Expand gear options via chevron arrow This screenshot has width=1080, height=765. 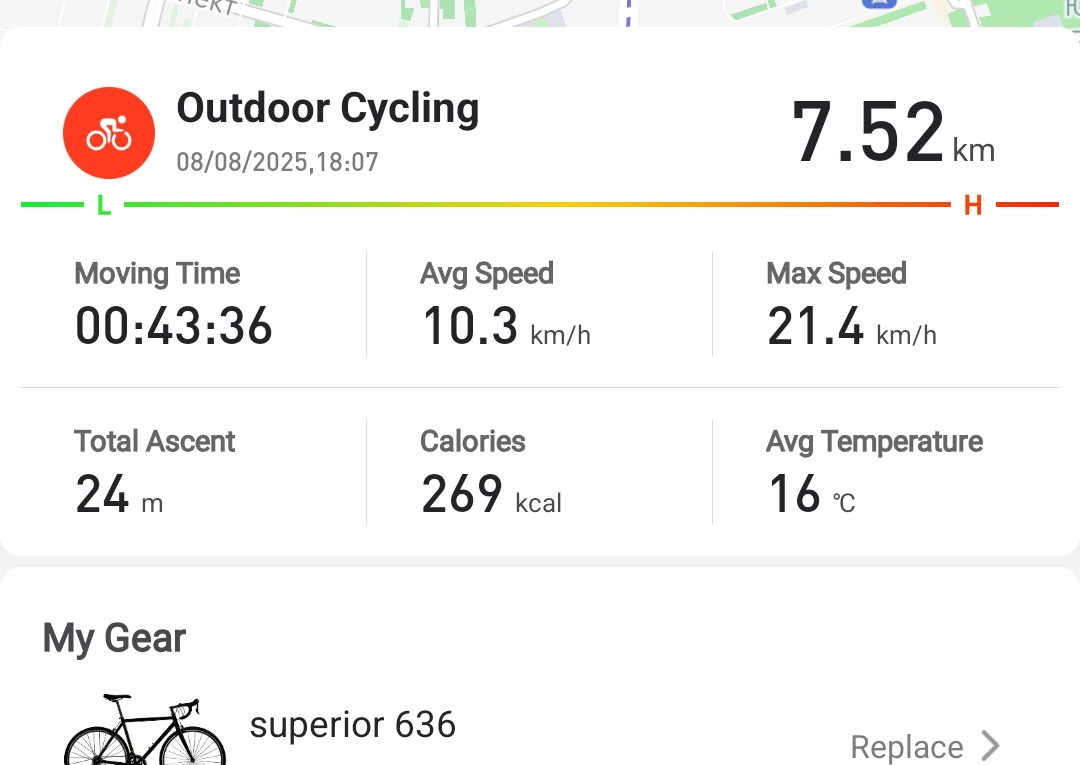990,746
